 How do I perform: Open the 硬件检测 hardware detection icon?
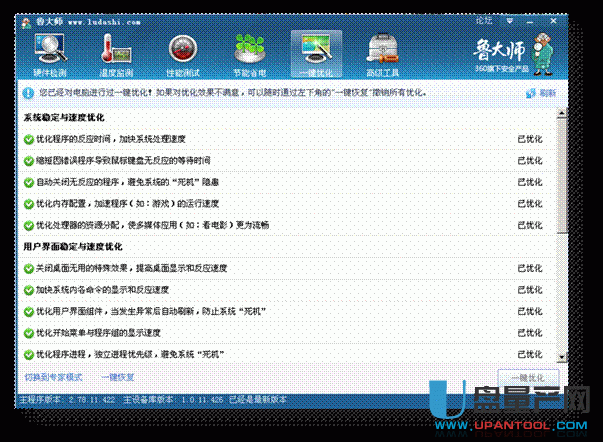tap(50, 52)
